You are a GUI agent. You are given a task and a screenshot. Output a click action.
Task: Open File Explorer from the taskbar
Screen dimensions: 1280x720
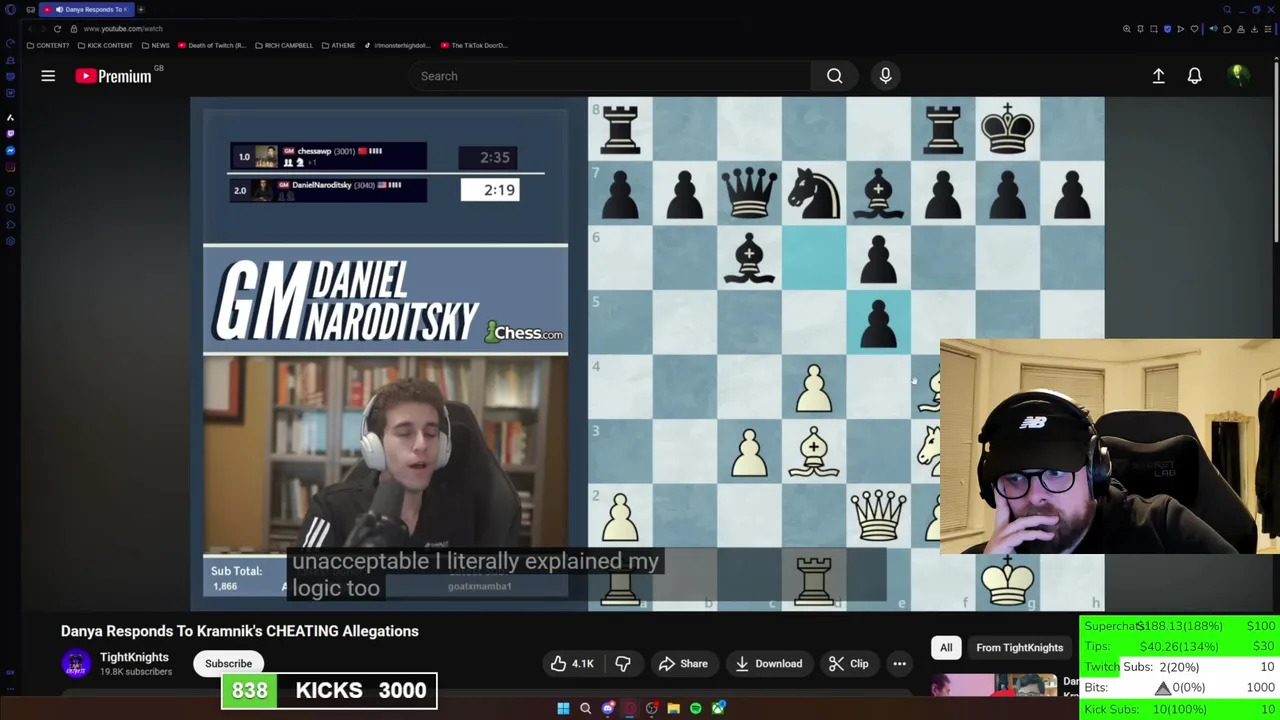[x=674, y=709]
